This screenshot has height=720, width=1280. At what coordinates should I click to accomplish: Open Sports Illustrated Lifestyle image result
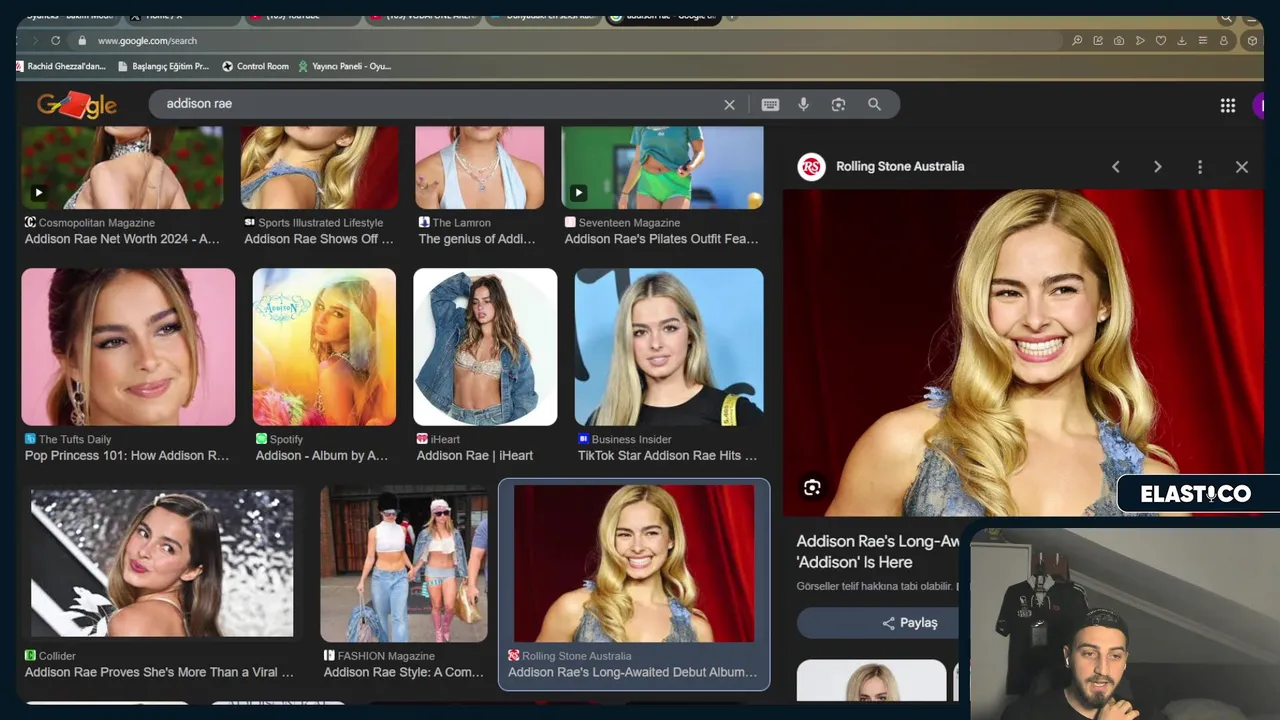pos(320,168)
